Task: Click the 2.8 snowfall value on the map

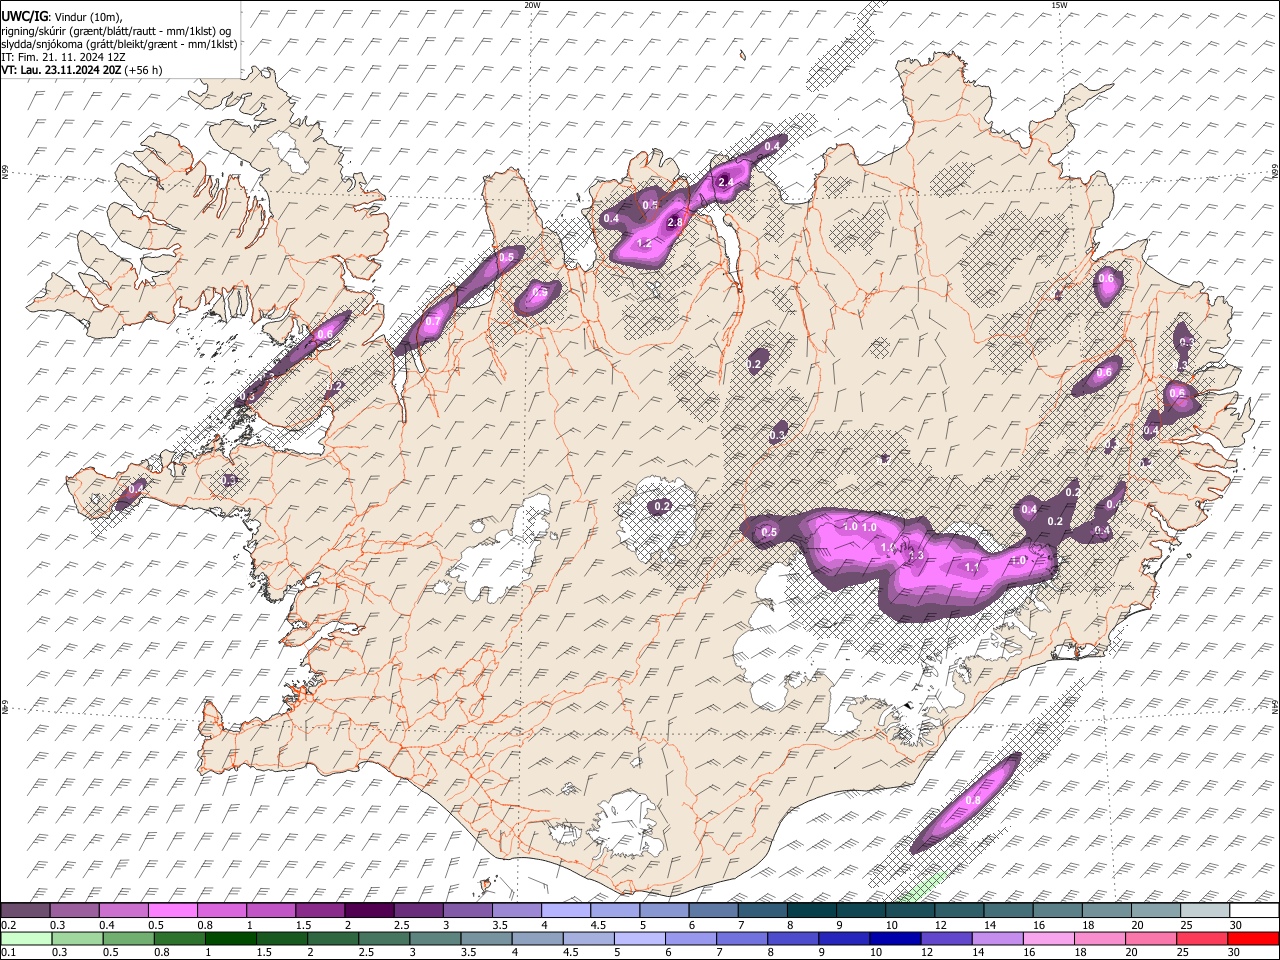Action: click(x=675, y=222)
